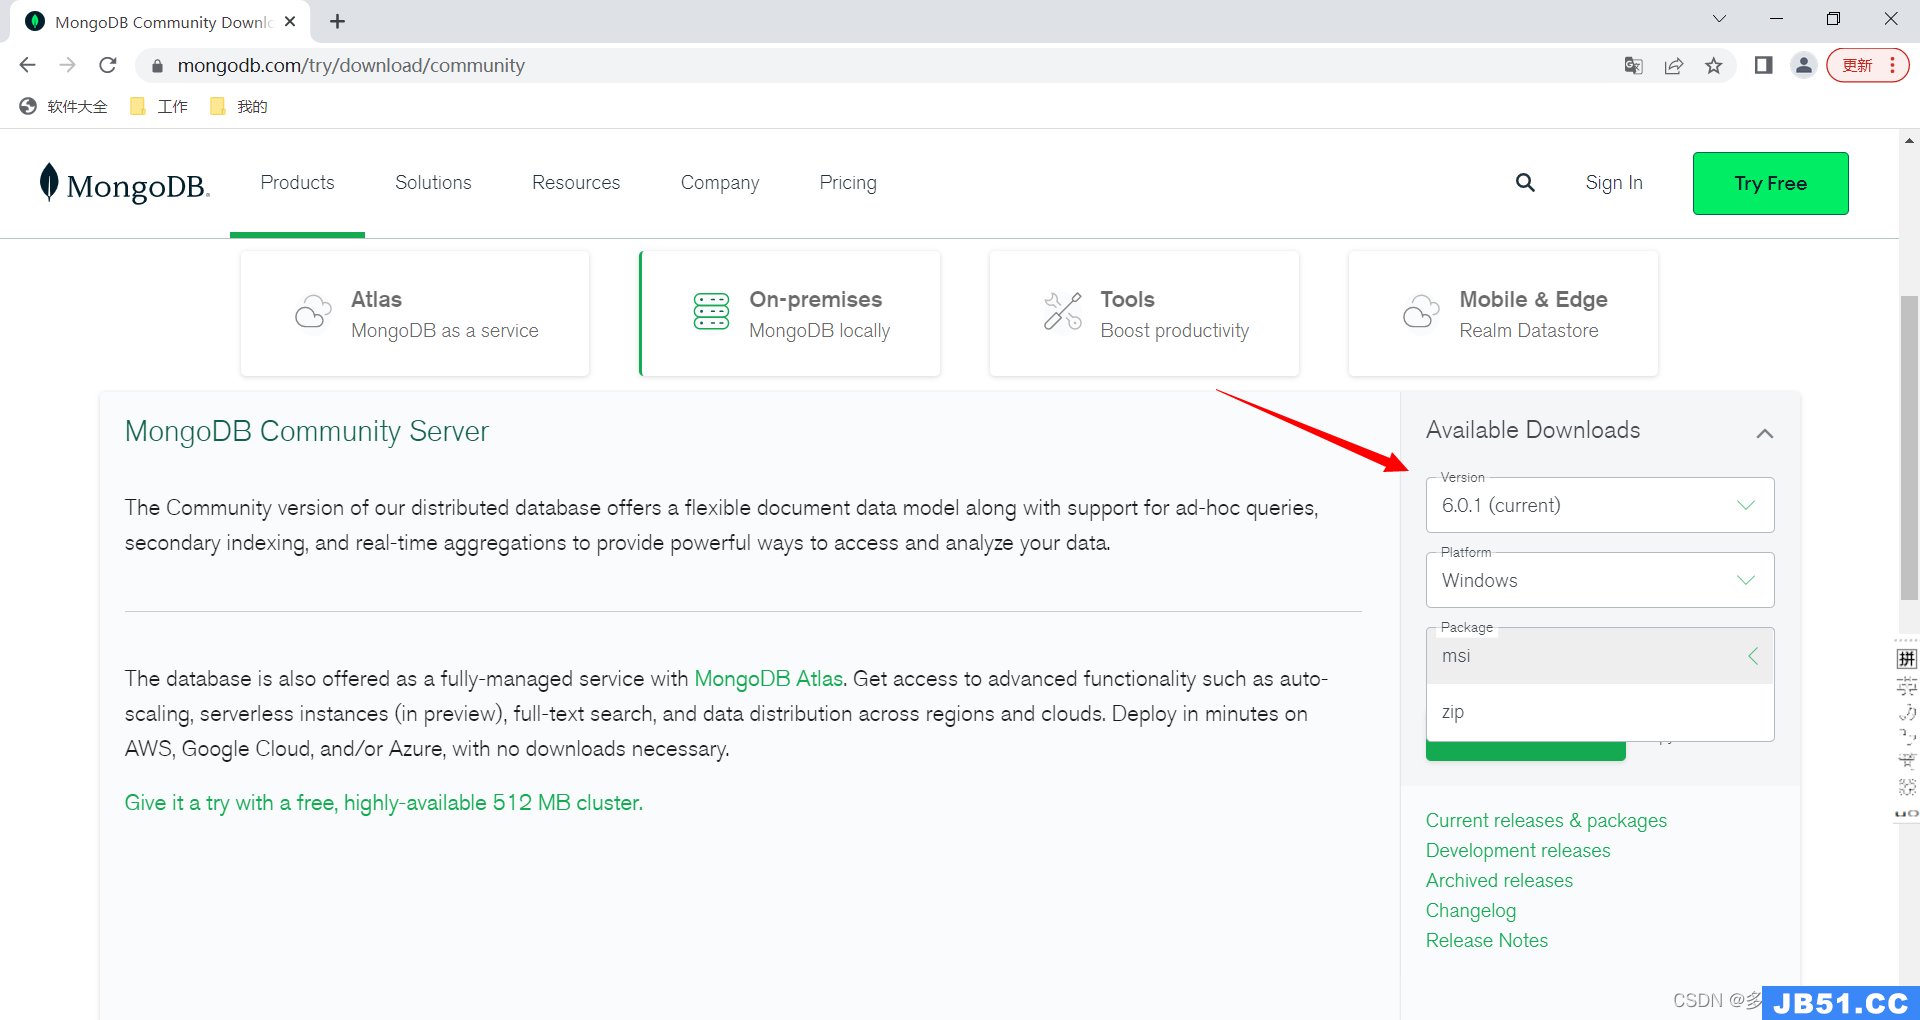
Task: Click the MongoDB Community Server heading
Action: pyautogui.click(x=307, y=432)
